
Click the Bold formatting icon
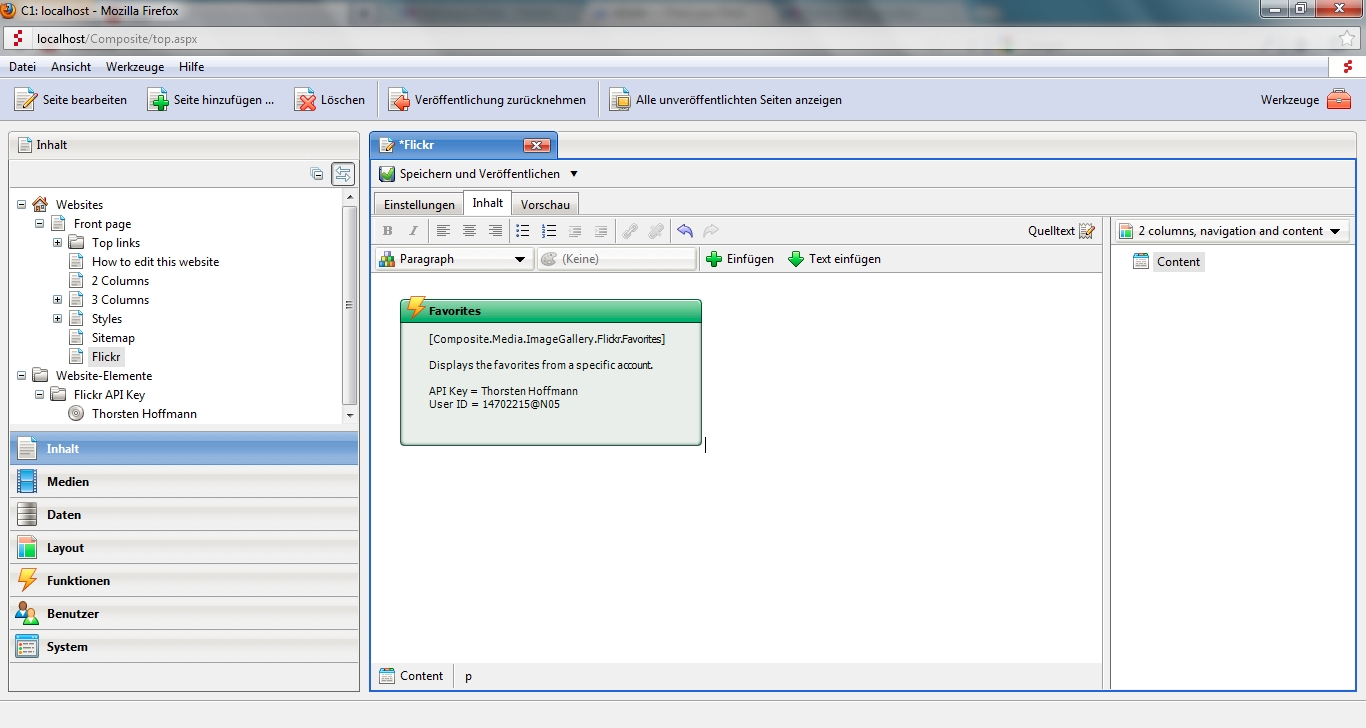(x=388, y=231)
